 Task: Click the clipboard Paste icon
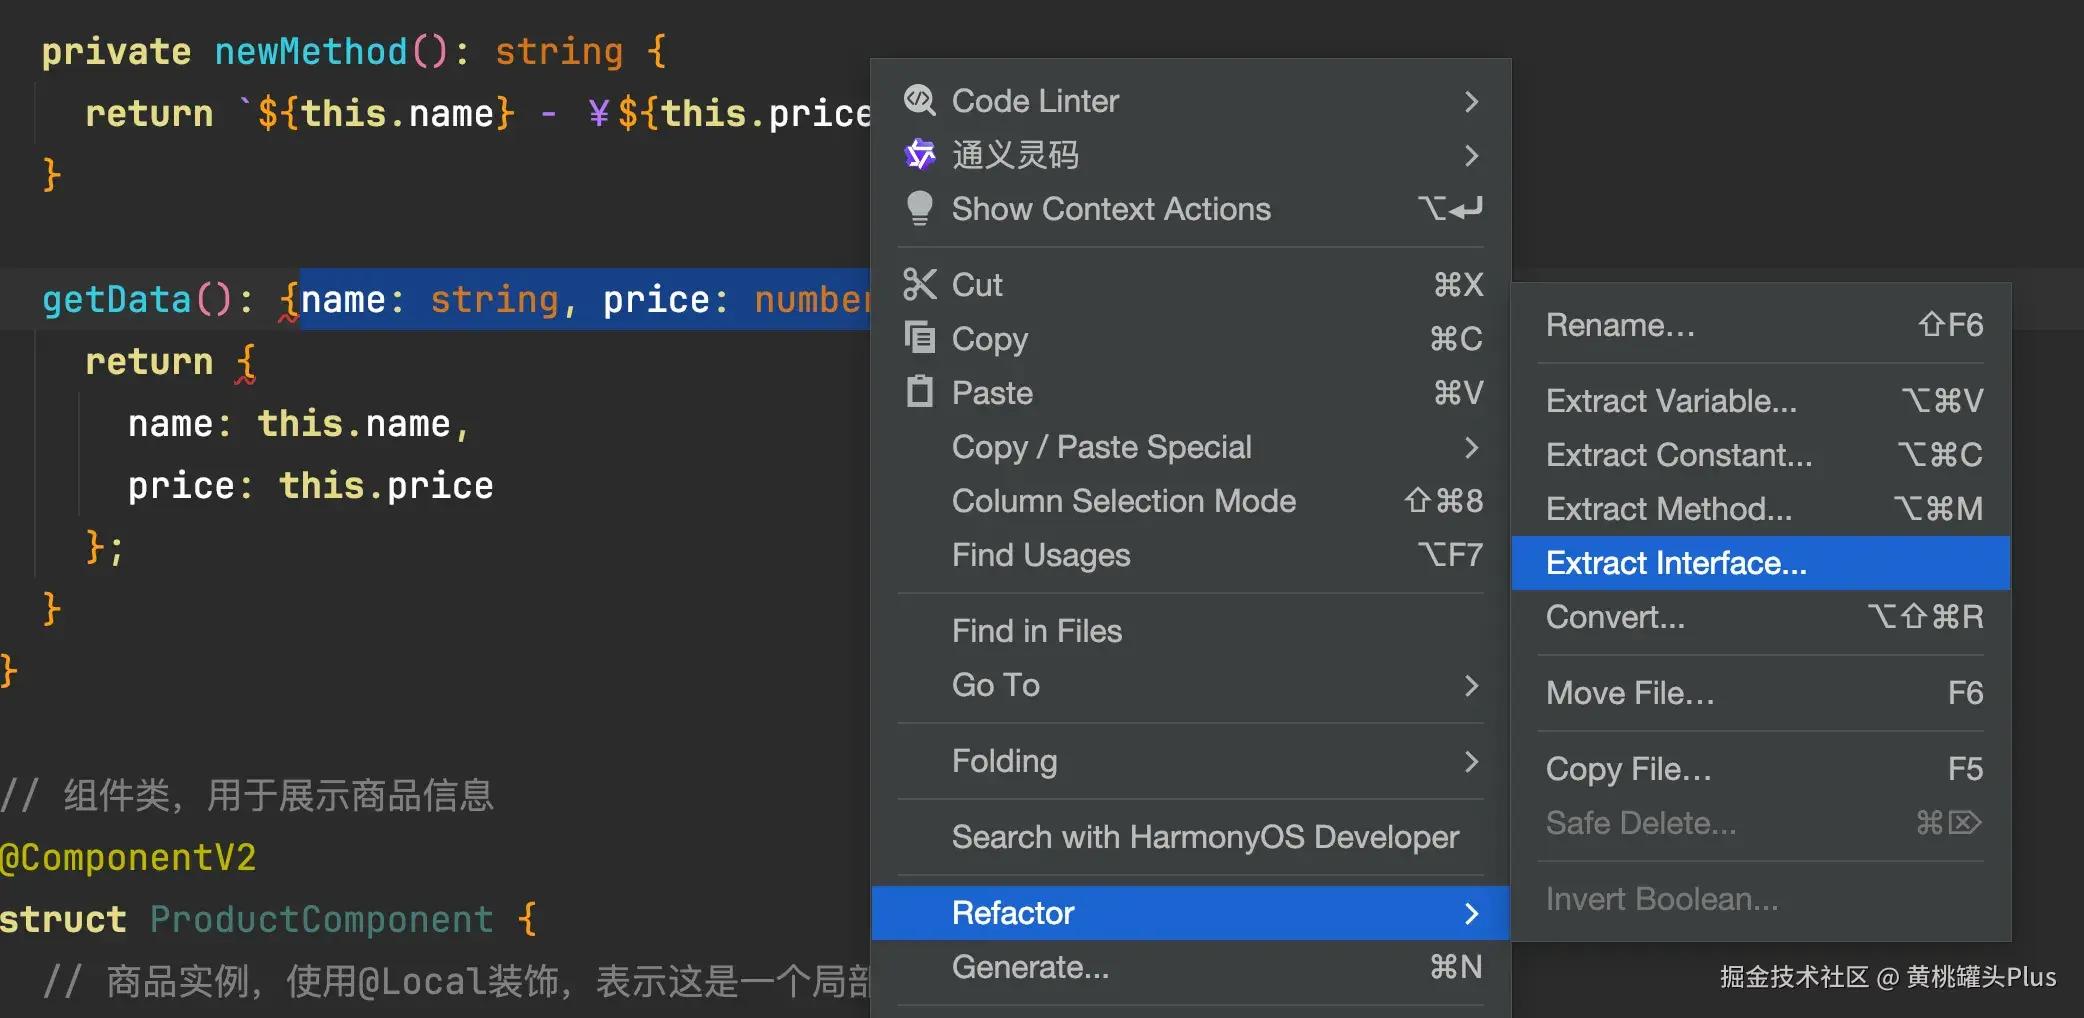(919, 392)
